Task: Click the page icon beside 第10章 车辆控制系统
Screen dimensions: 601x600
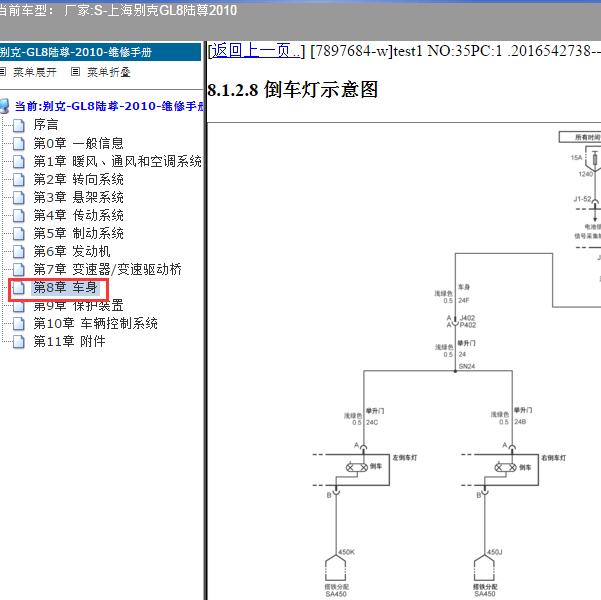Action: pos(18,324)
